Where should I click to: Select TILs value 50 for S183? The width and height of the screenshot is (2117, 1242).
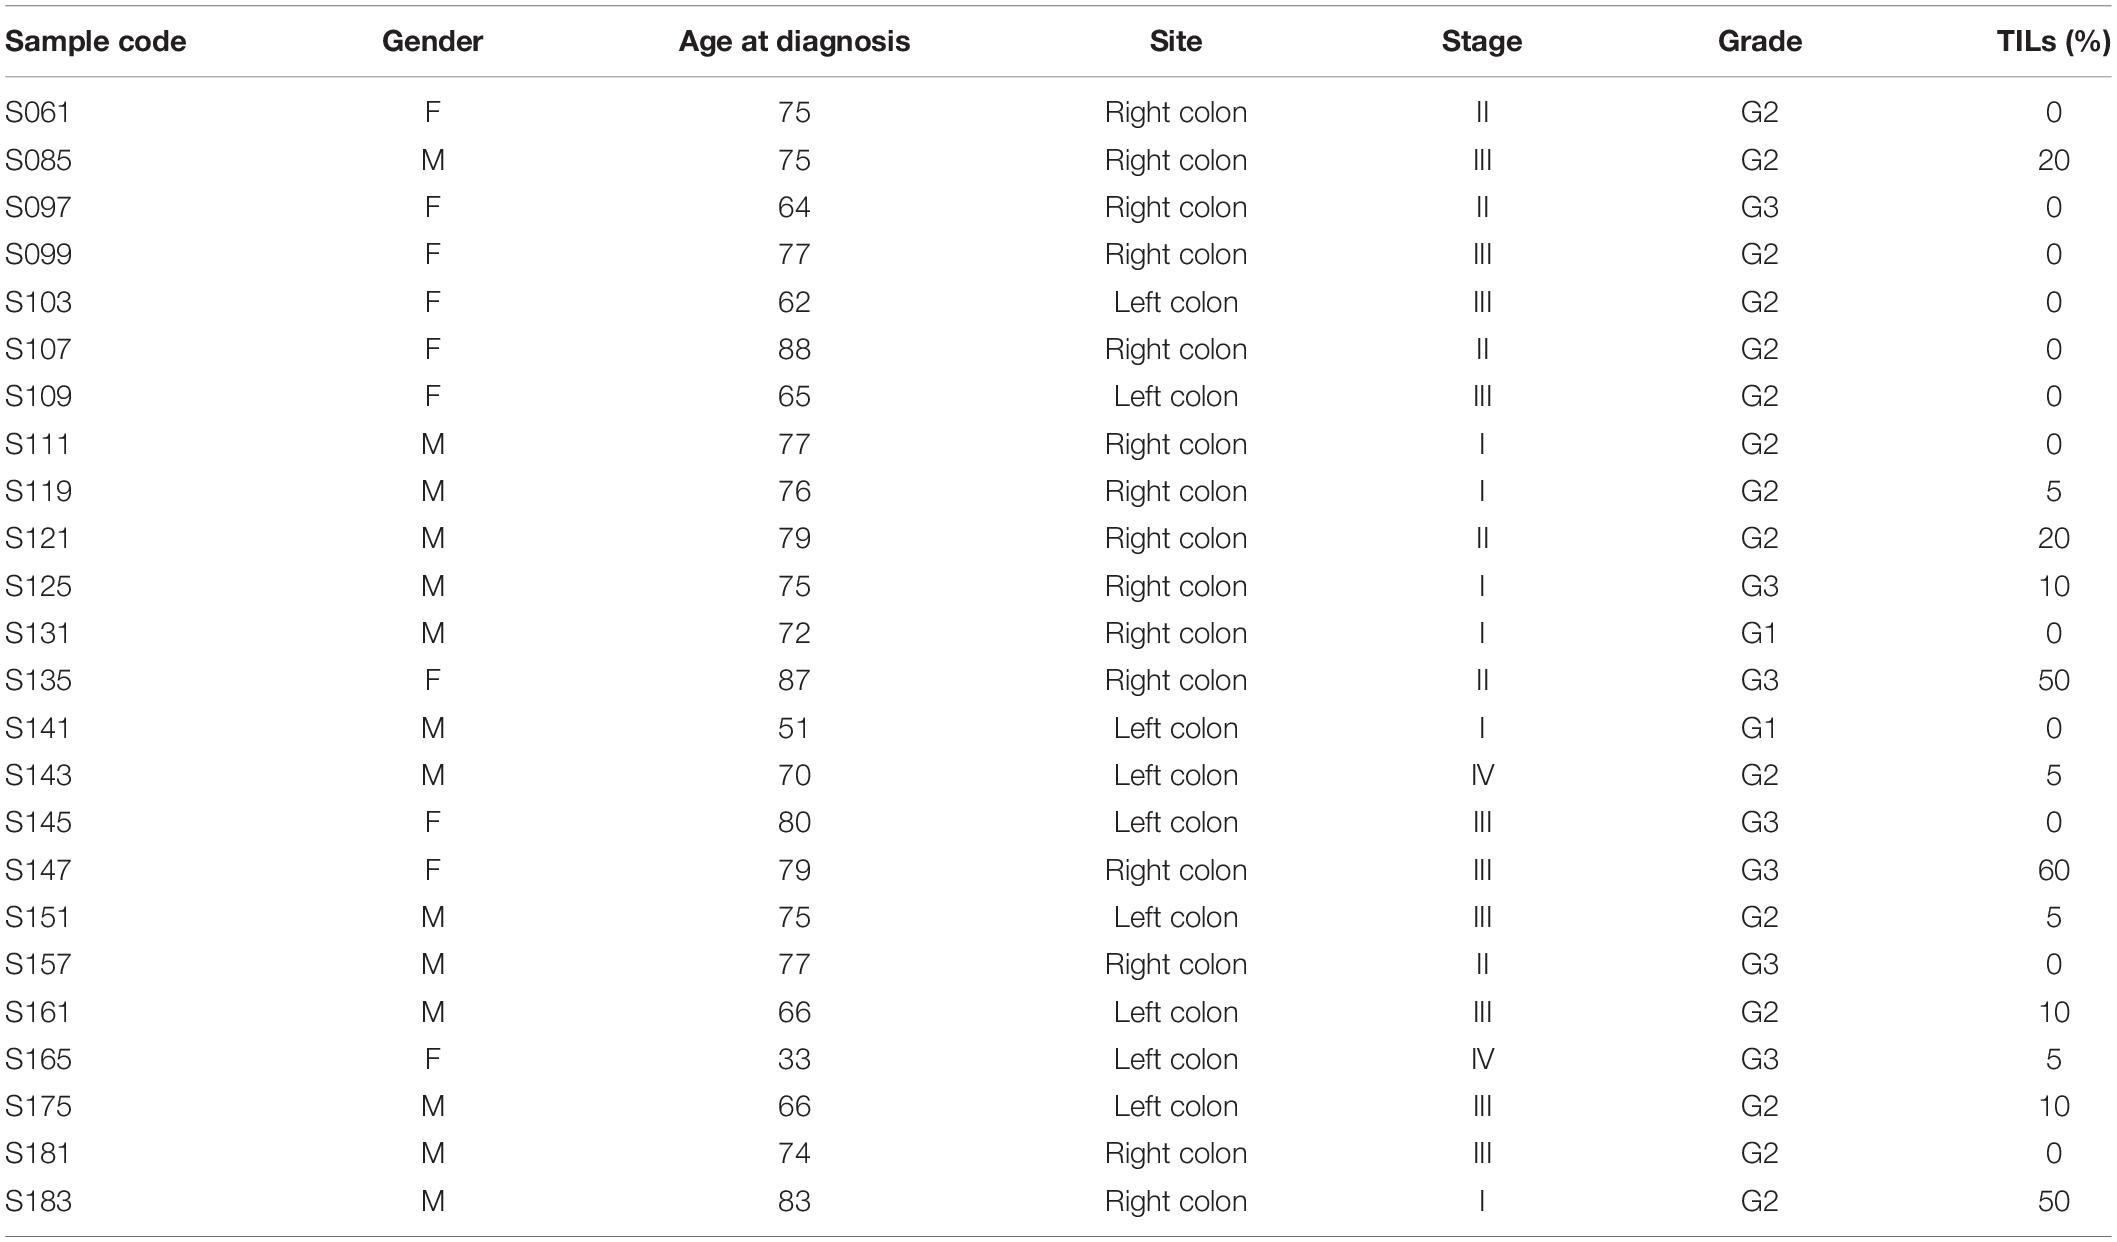tap(2054, 1201)
